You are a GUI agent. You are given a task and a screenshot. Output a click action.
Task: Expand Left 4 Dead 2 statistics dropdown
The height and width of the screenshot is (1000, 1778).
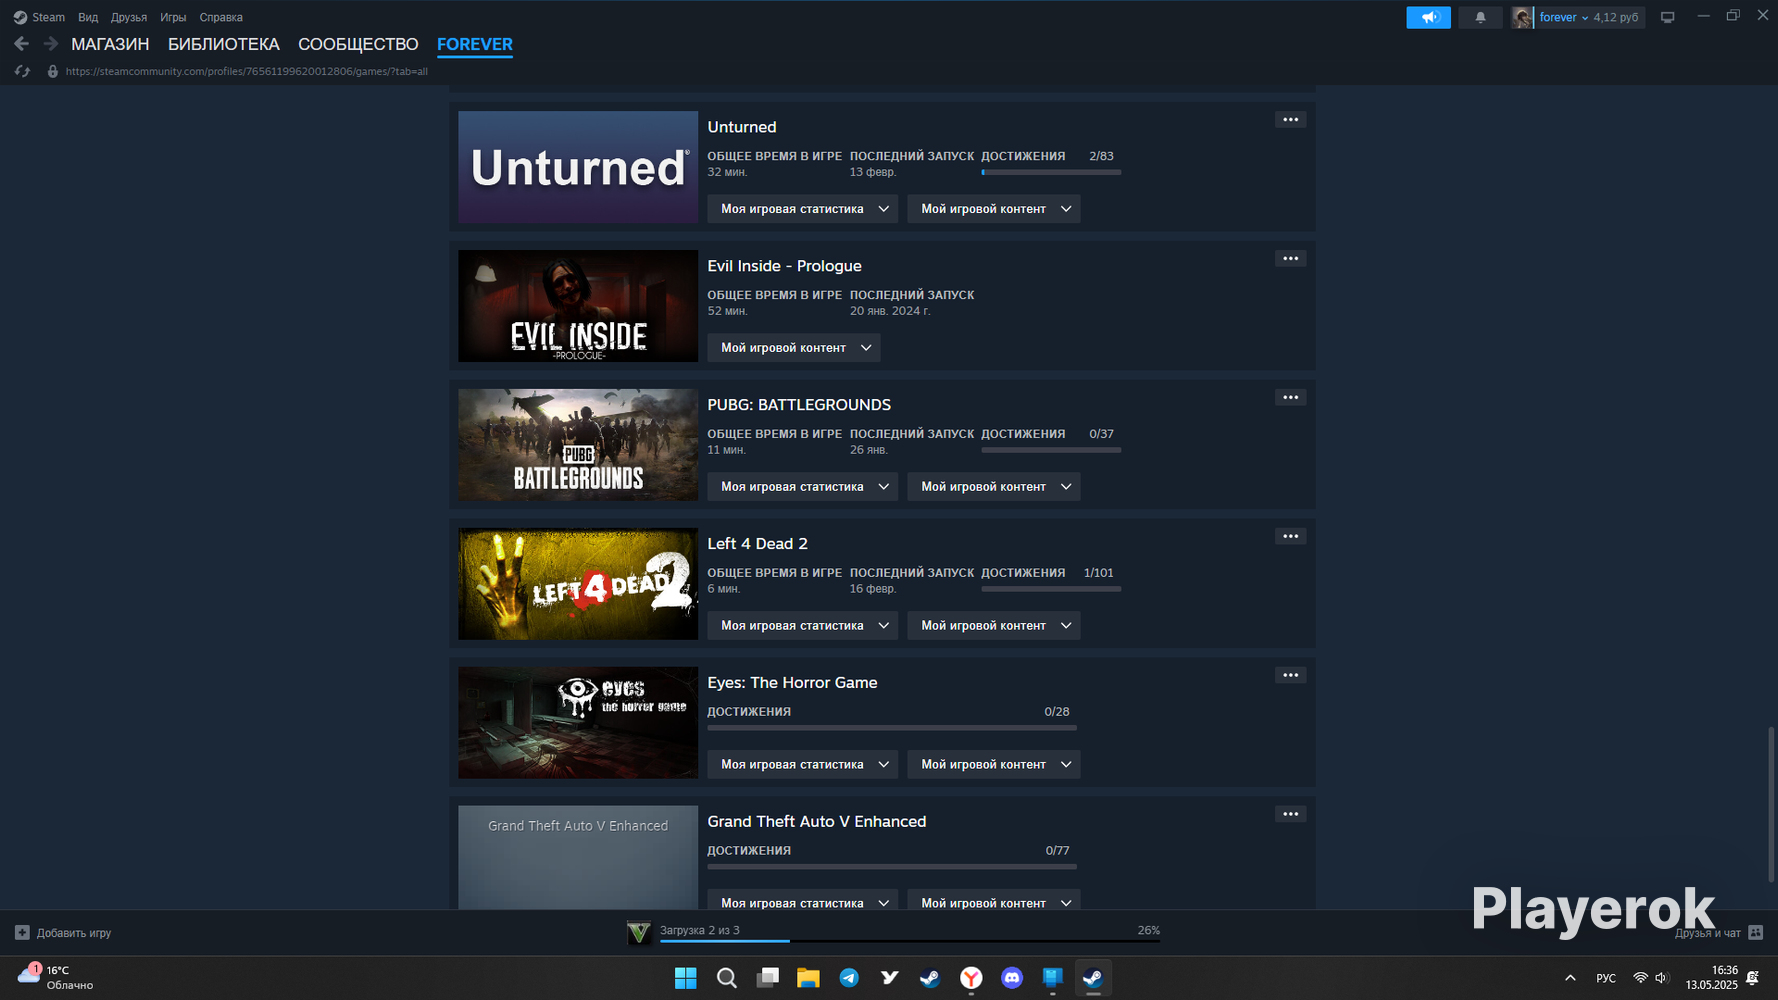(803, 626)
